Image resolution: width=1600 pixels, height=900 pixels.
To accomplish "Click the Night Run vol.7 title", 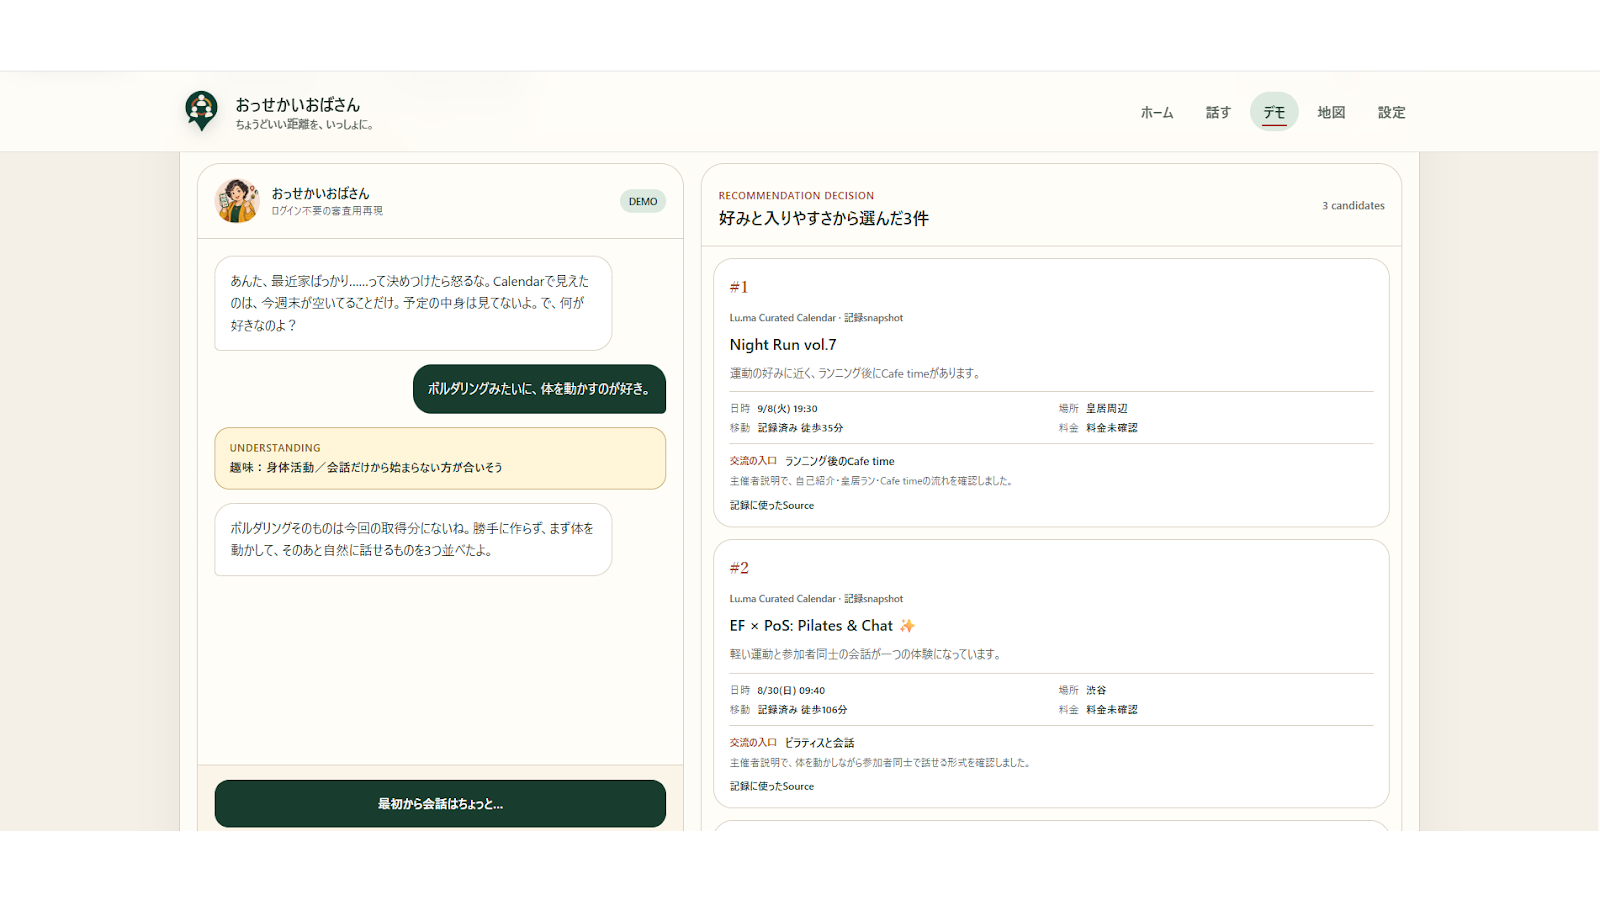I will coord(783,345).
